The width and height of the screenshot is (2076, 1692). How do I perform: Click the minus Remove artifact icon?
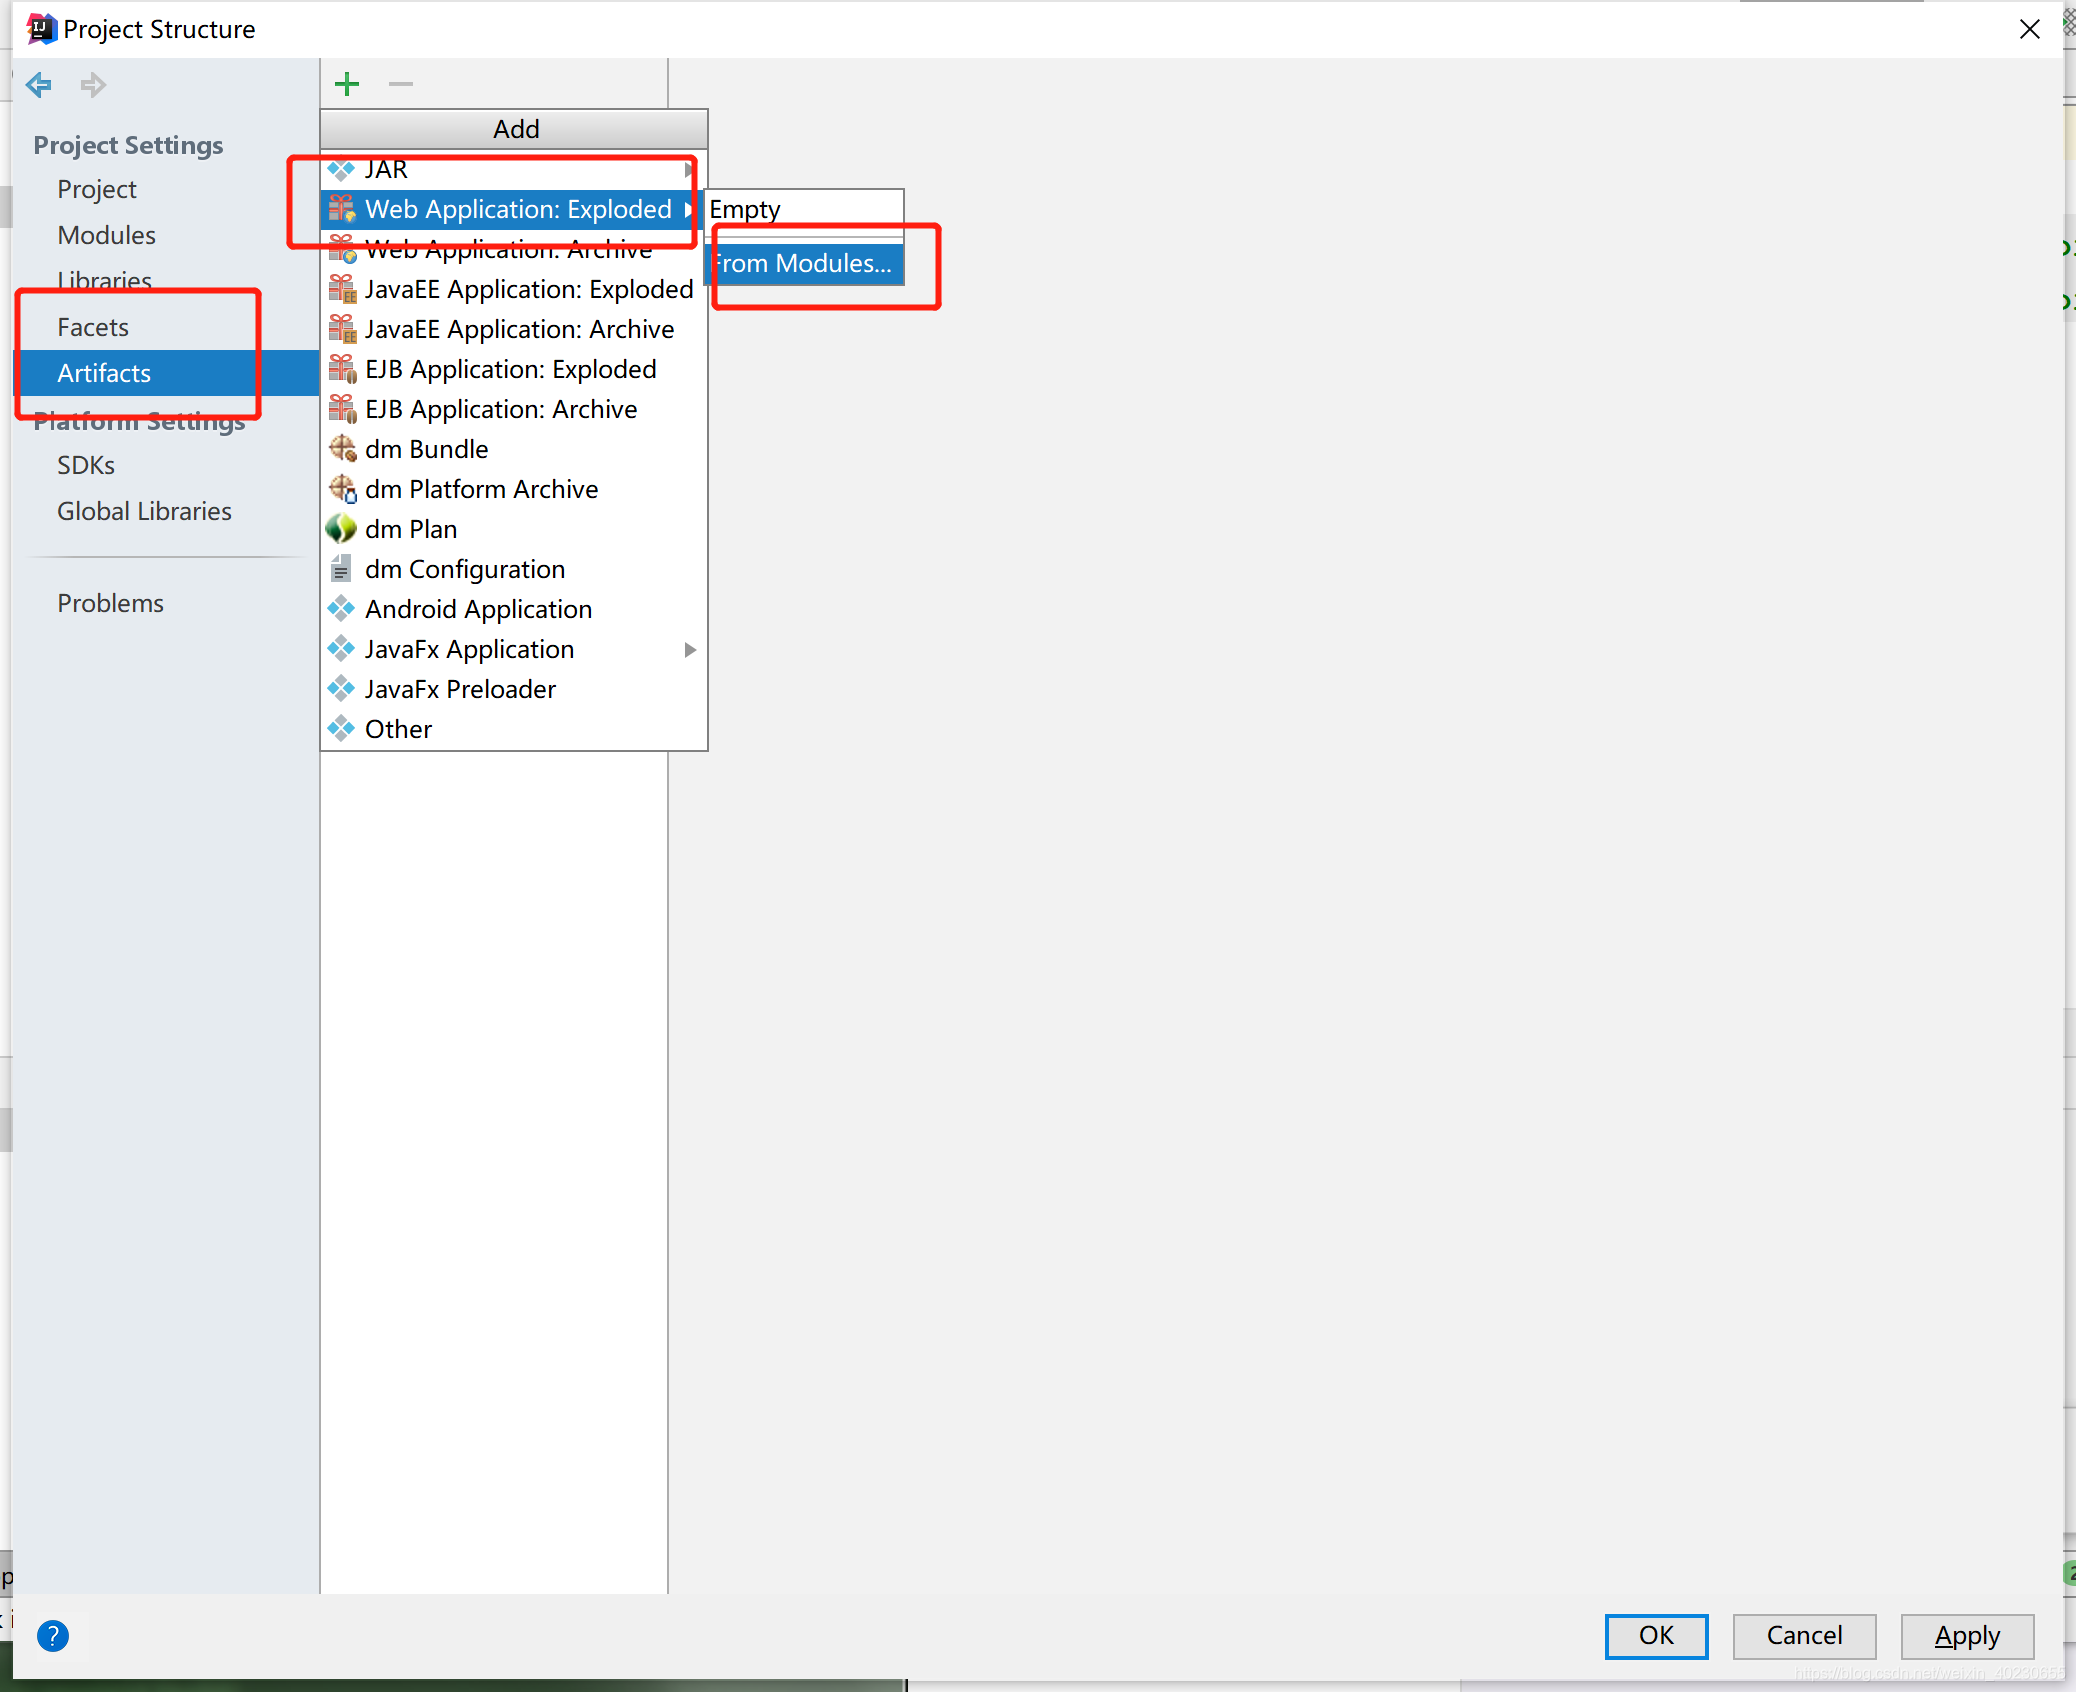pos(401,84)
